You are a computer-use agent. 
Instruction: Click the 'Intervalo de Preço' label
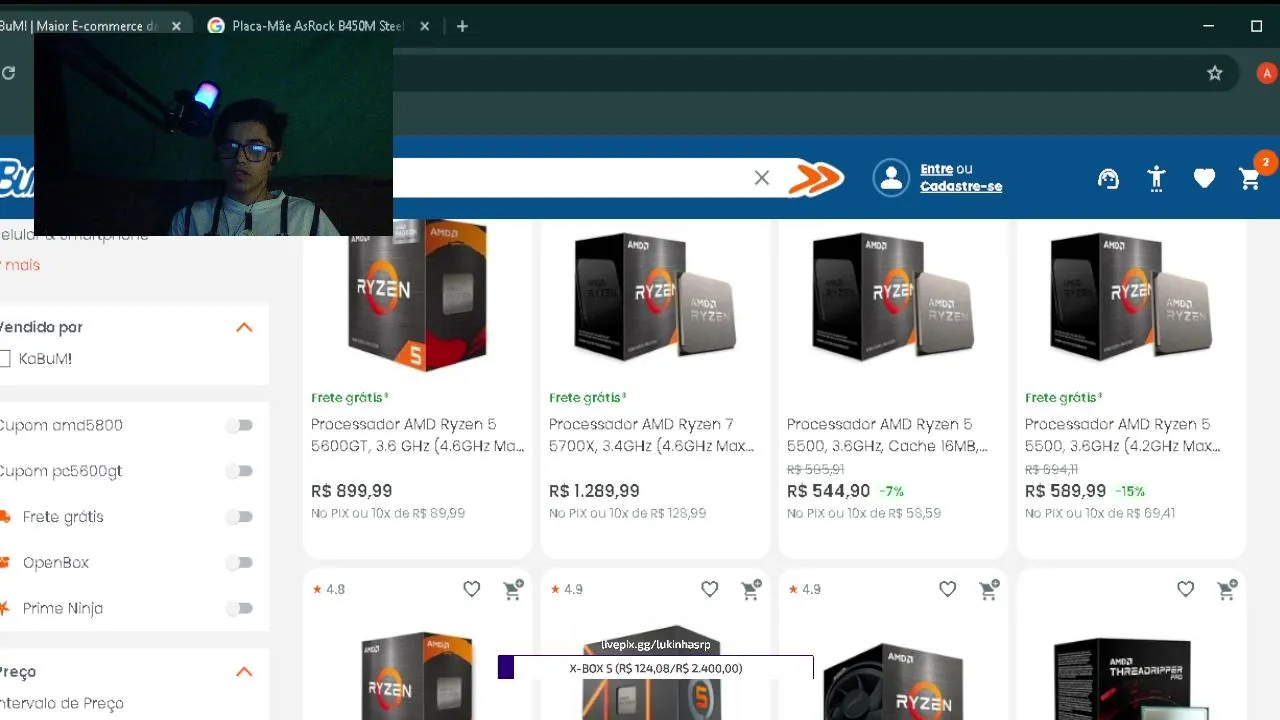62,704
